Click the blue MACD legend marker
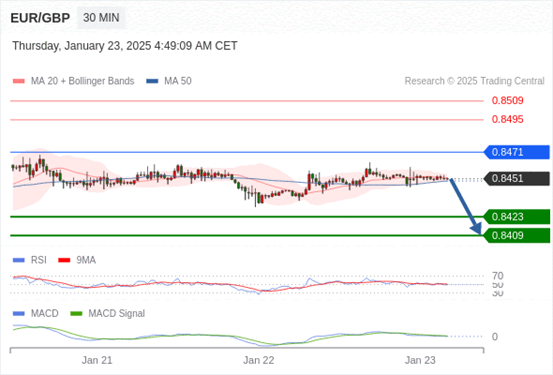The height and width of the screenshot is (375, 553). (19, 313)
